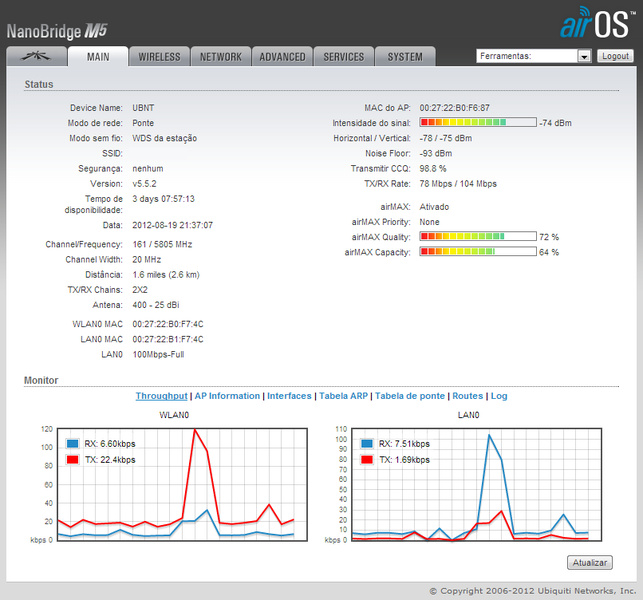Open the AP Information link
The width and height of the screenshot is (643, 600).
[227, 396]
